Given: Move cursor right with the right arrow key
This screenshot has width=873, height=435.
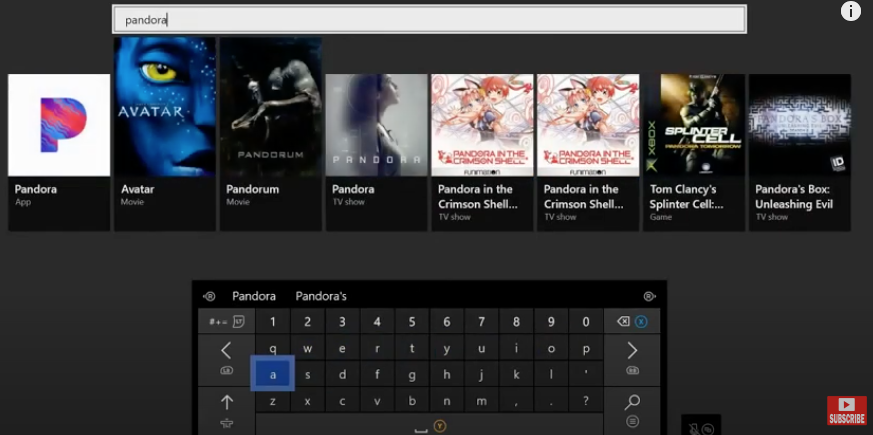Looking at the screenshot, I should tap(632, 350).
